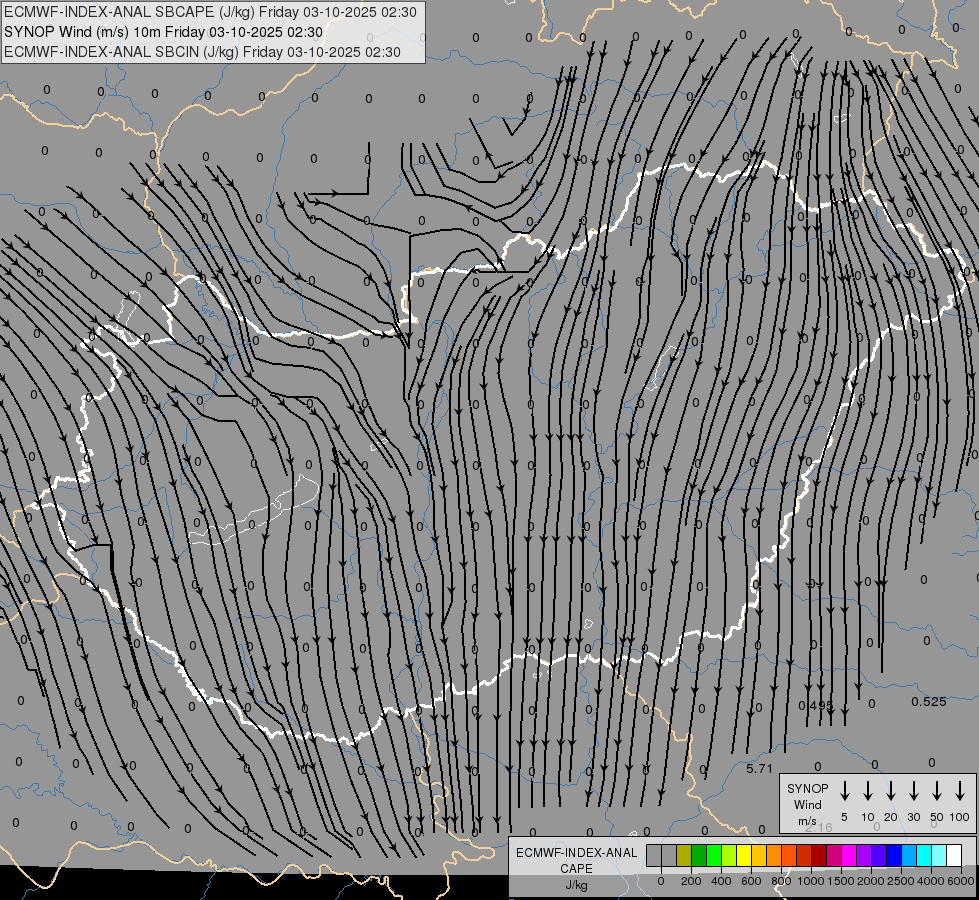Image resolution: width=979 pixels, height=900 pixels.
Task: Click the 0.525 value on the map
Action: (x=928, y=701)
